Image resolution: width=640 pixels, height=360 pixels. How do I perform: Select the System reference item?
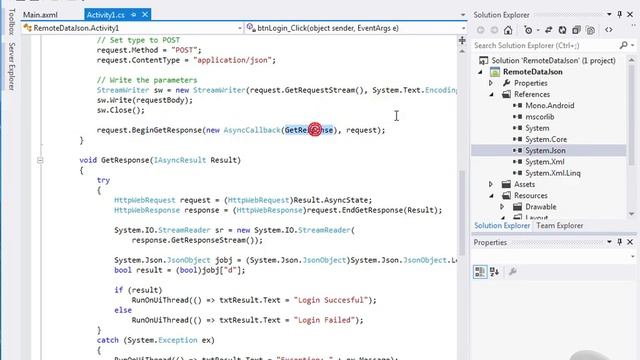537,128
